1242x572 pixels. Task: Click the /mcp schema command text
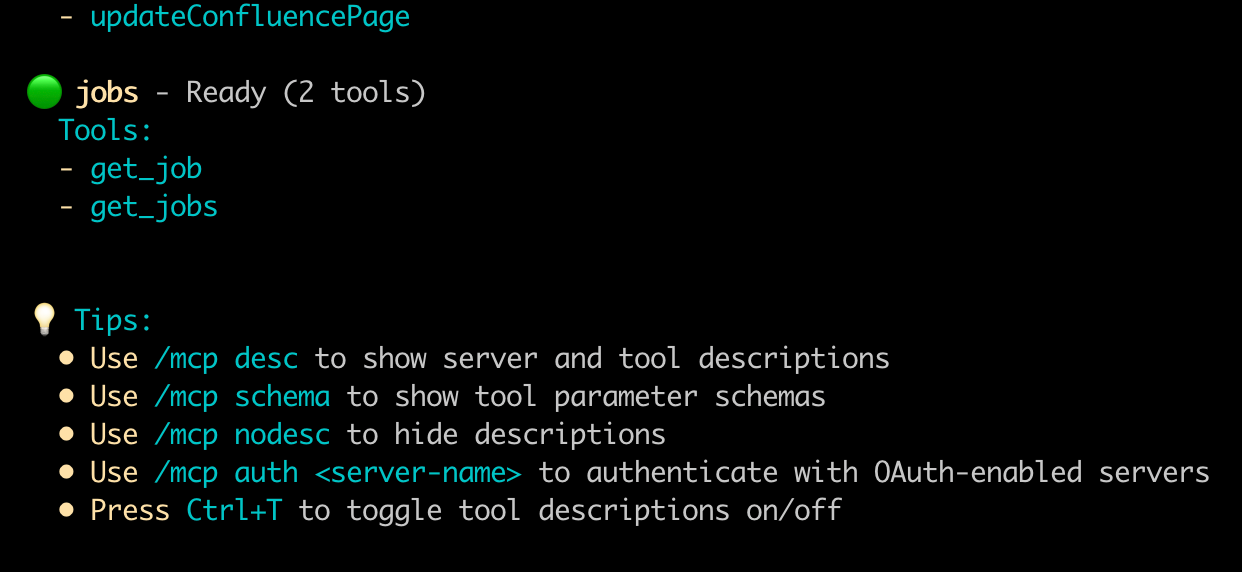(x=242, y=396)
